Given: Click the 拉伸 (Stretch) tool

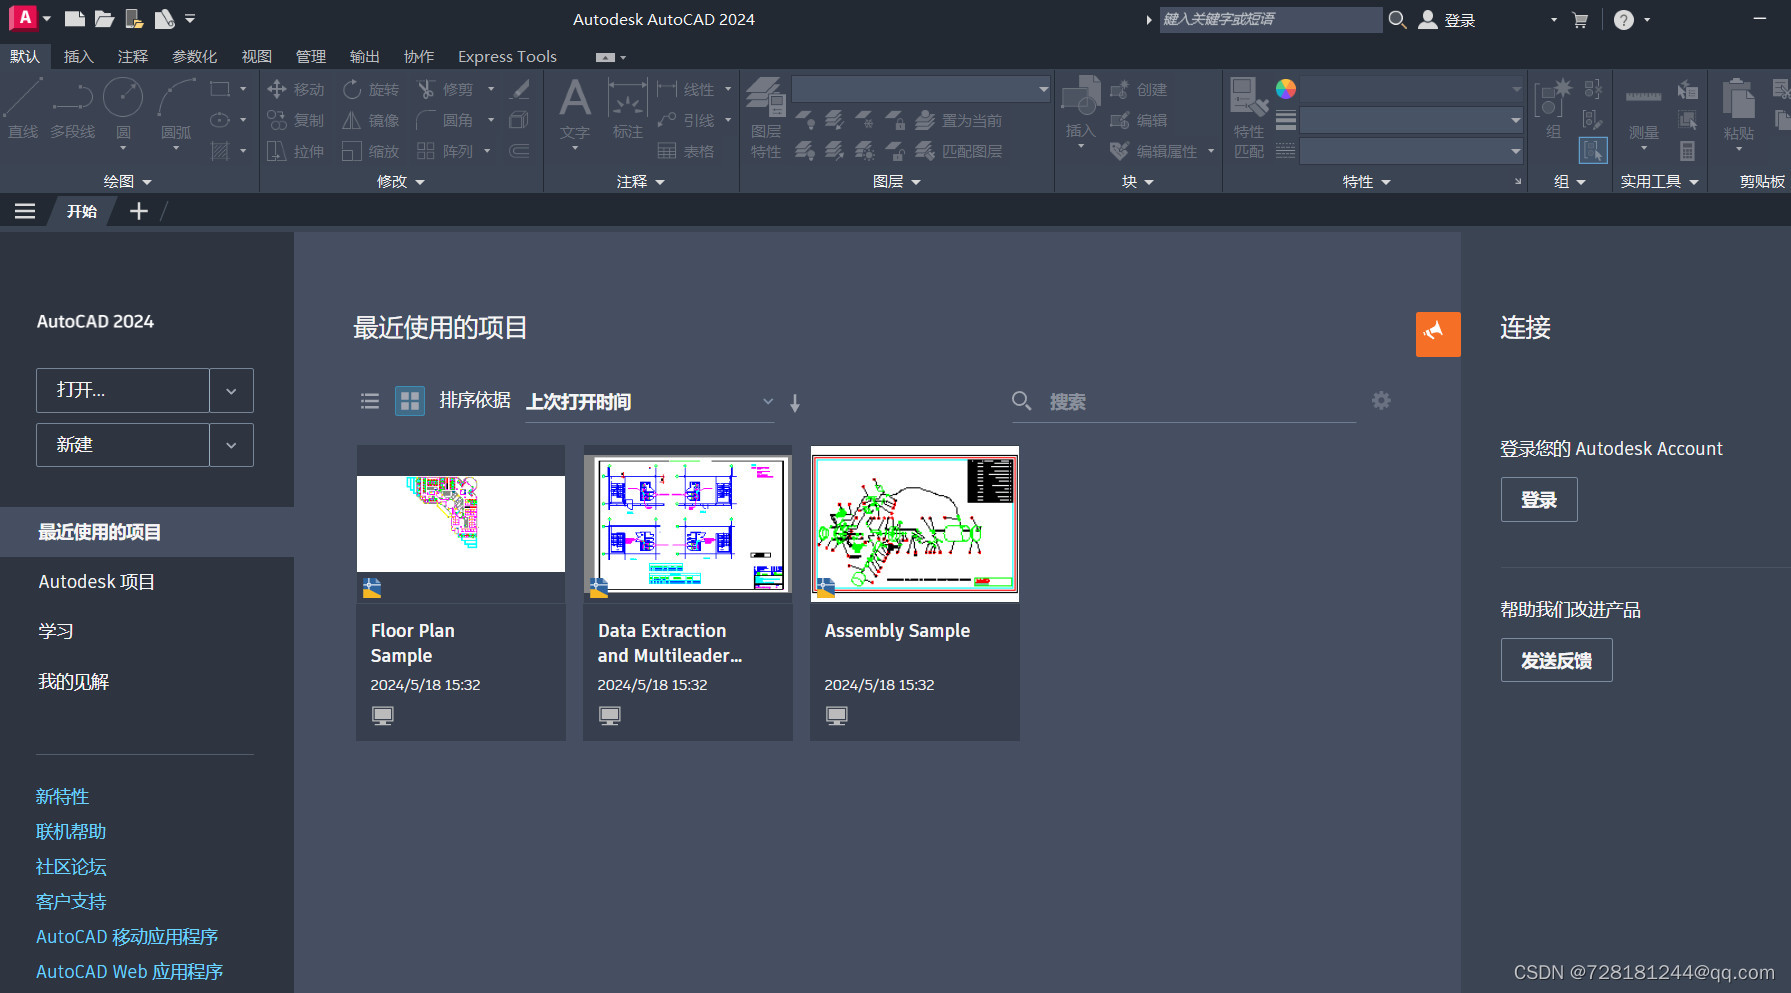Looking at the screenshot, I should pos(296,152).
